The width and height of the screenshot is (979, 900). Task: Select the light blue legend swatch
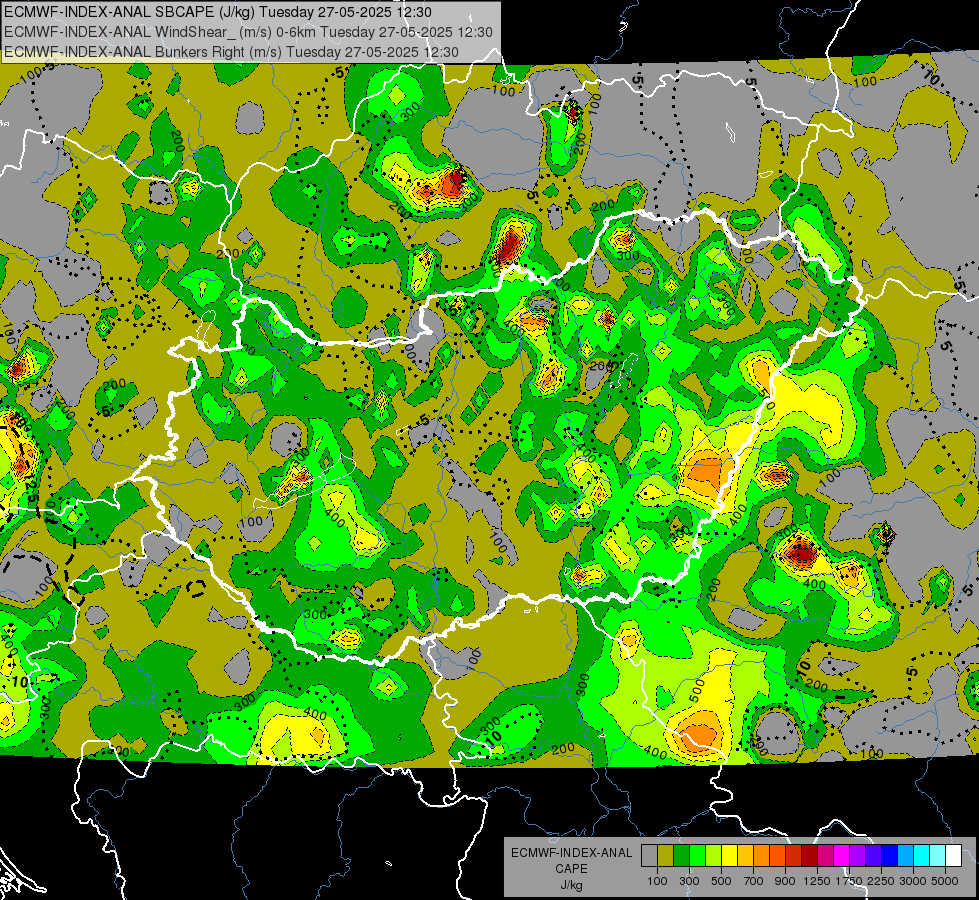pyautogui.click(x=905, y=856)
